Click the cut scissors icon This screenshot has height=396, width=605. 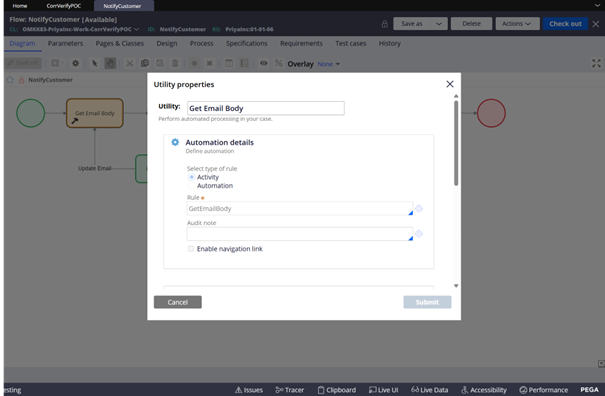[x=130, y=63]
